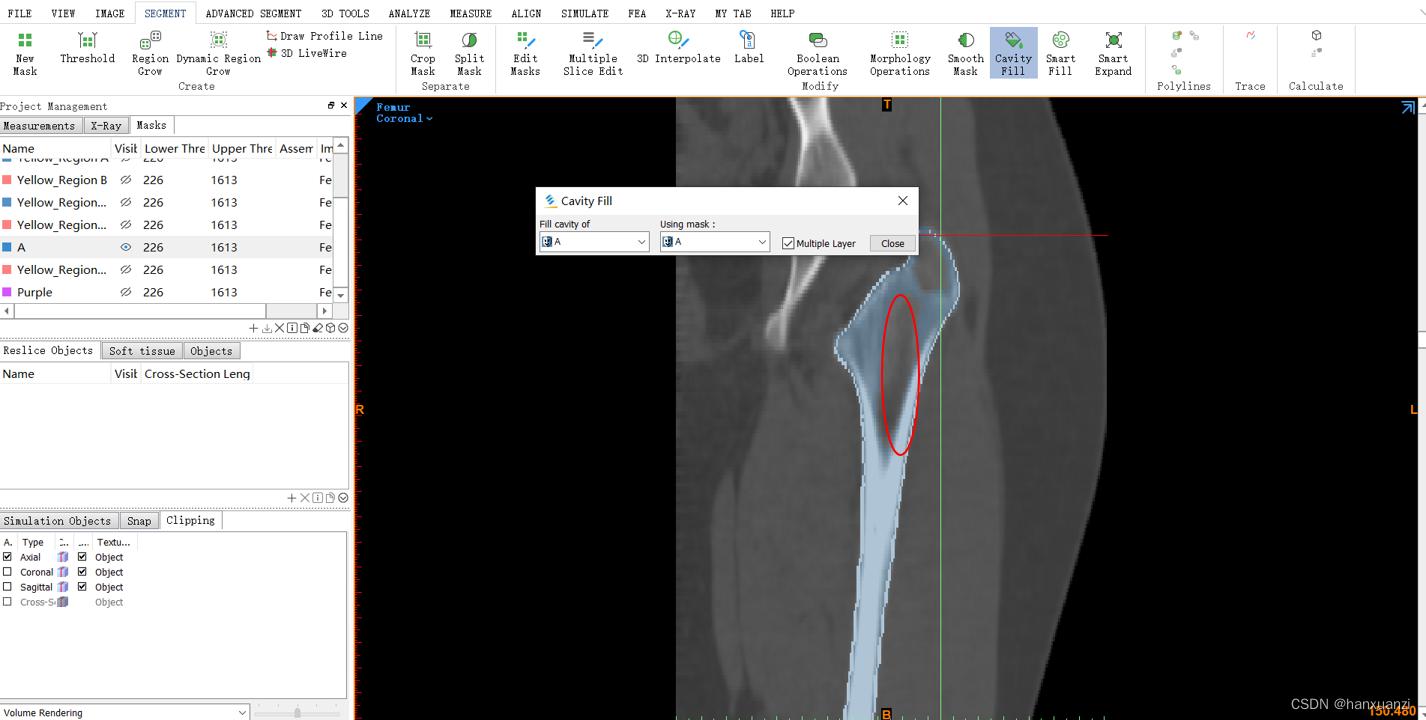Toggle the Axial texture checkbox
Screen dimensions: 1426x720
[x=83, y=557]
